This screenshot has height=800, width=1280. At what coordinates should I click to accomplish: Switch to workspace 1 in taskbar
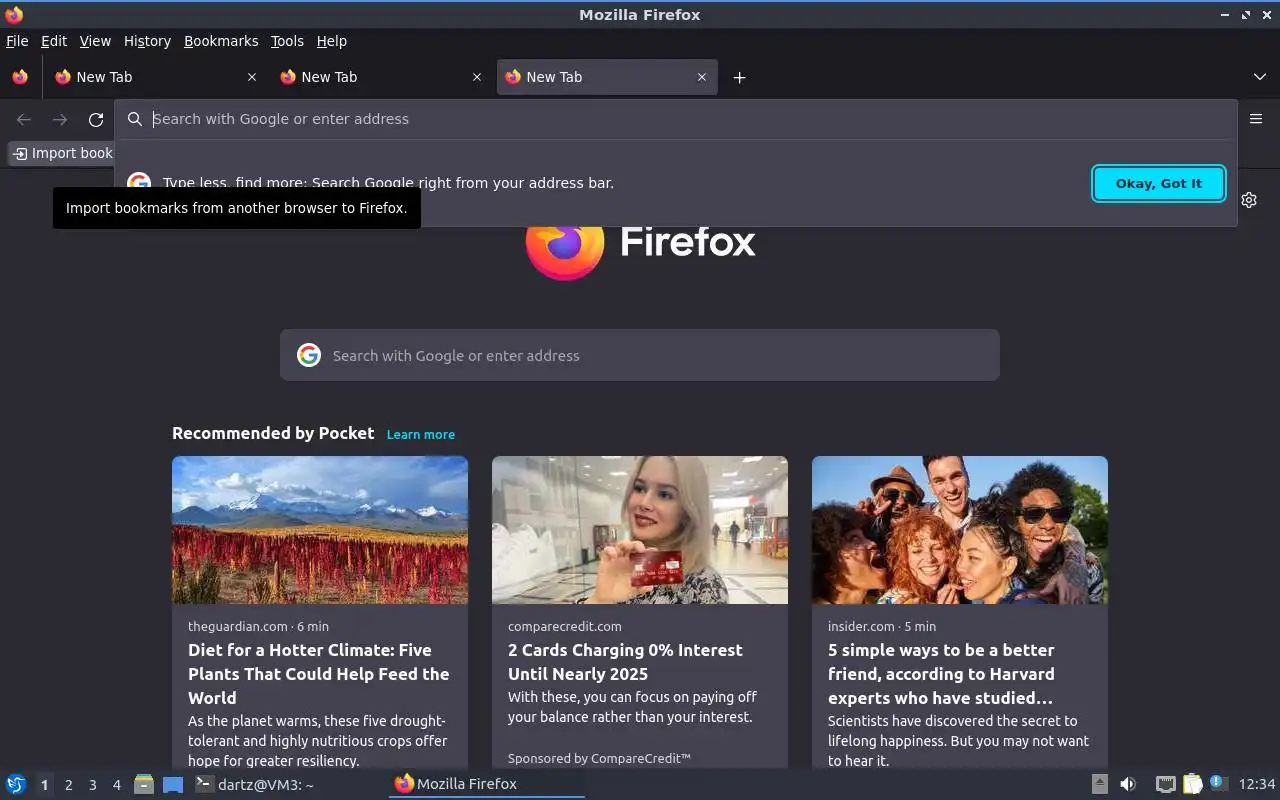(44, 785)
